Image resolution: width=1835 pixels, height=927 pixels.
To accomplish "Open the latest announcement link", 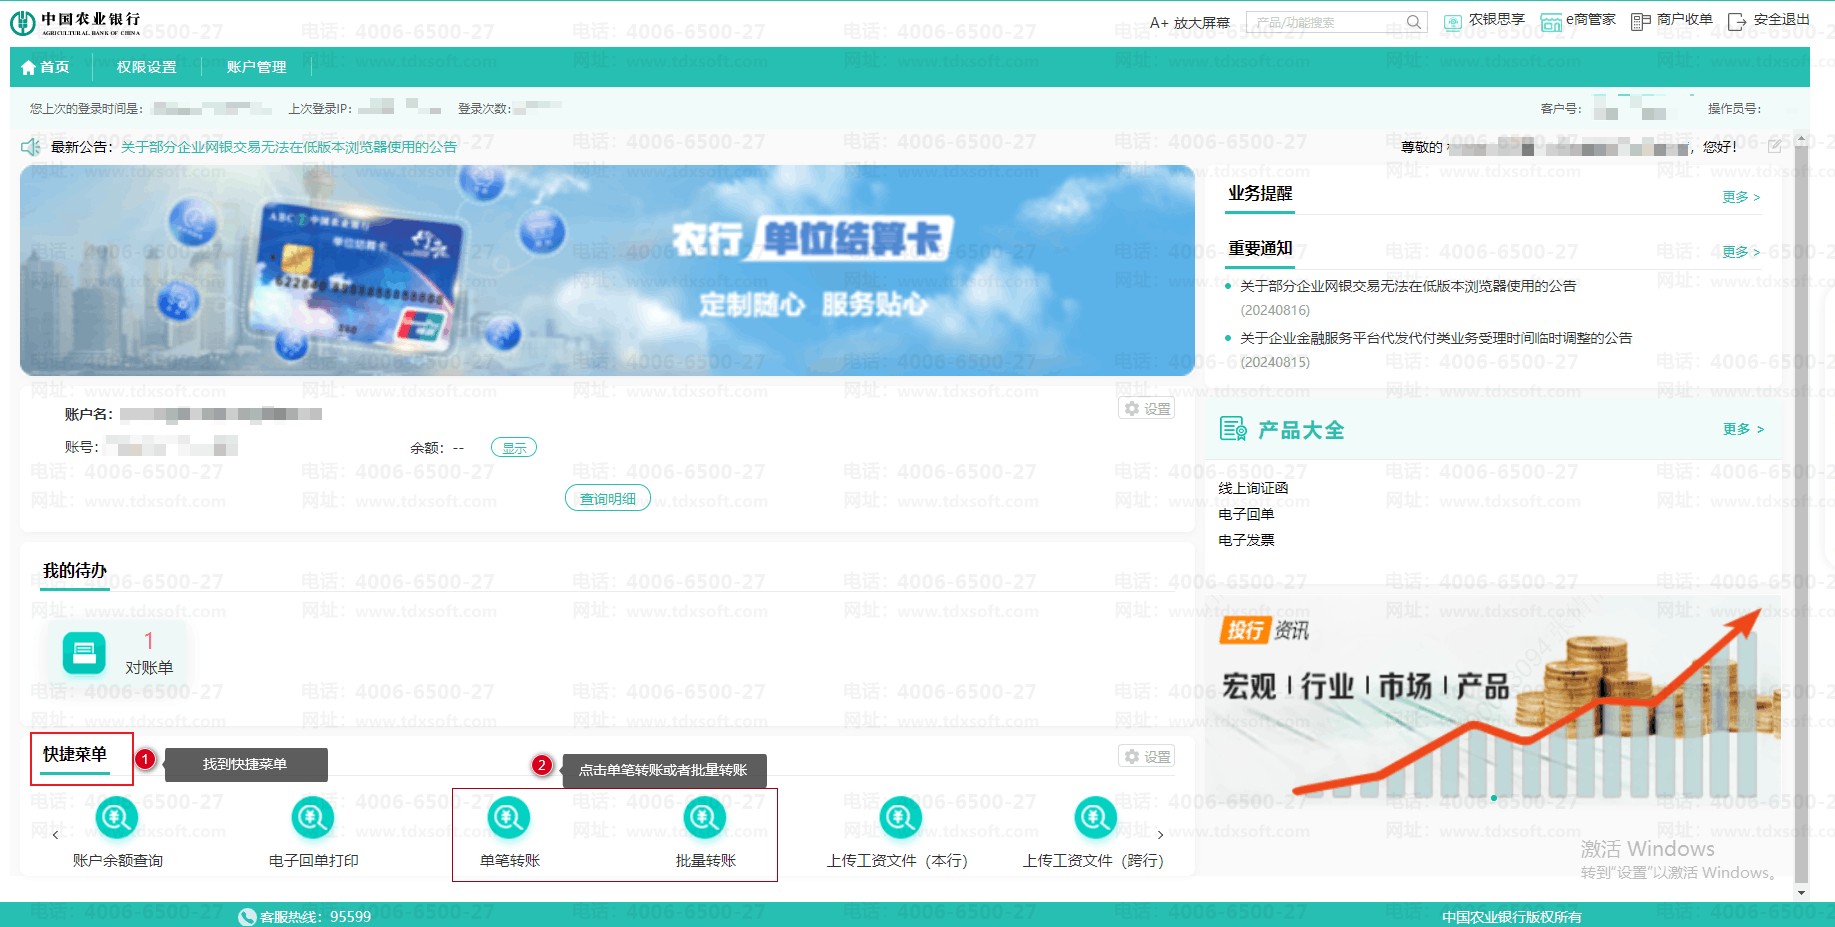I will [x=288, y=147].
